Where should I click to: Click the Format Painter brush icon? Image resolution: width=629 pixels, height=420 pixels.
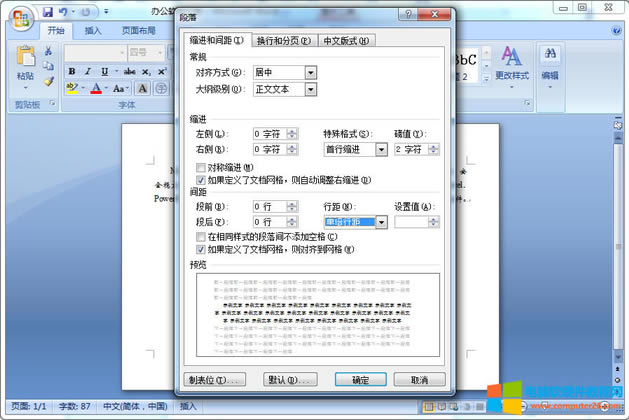[x=46, y=80]
